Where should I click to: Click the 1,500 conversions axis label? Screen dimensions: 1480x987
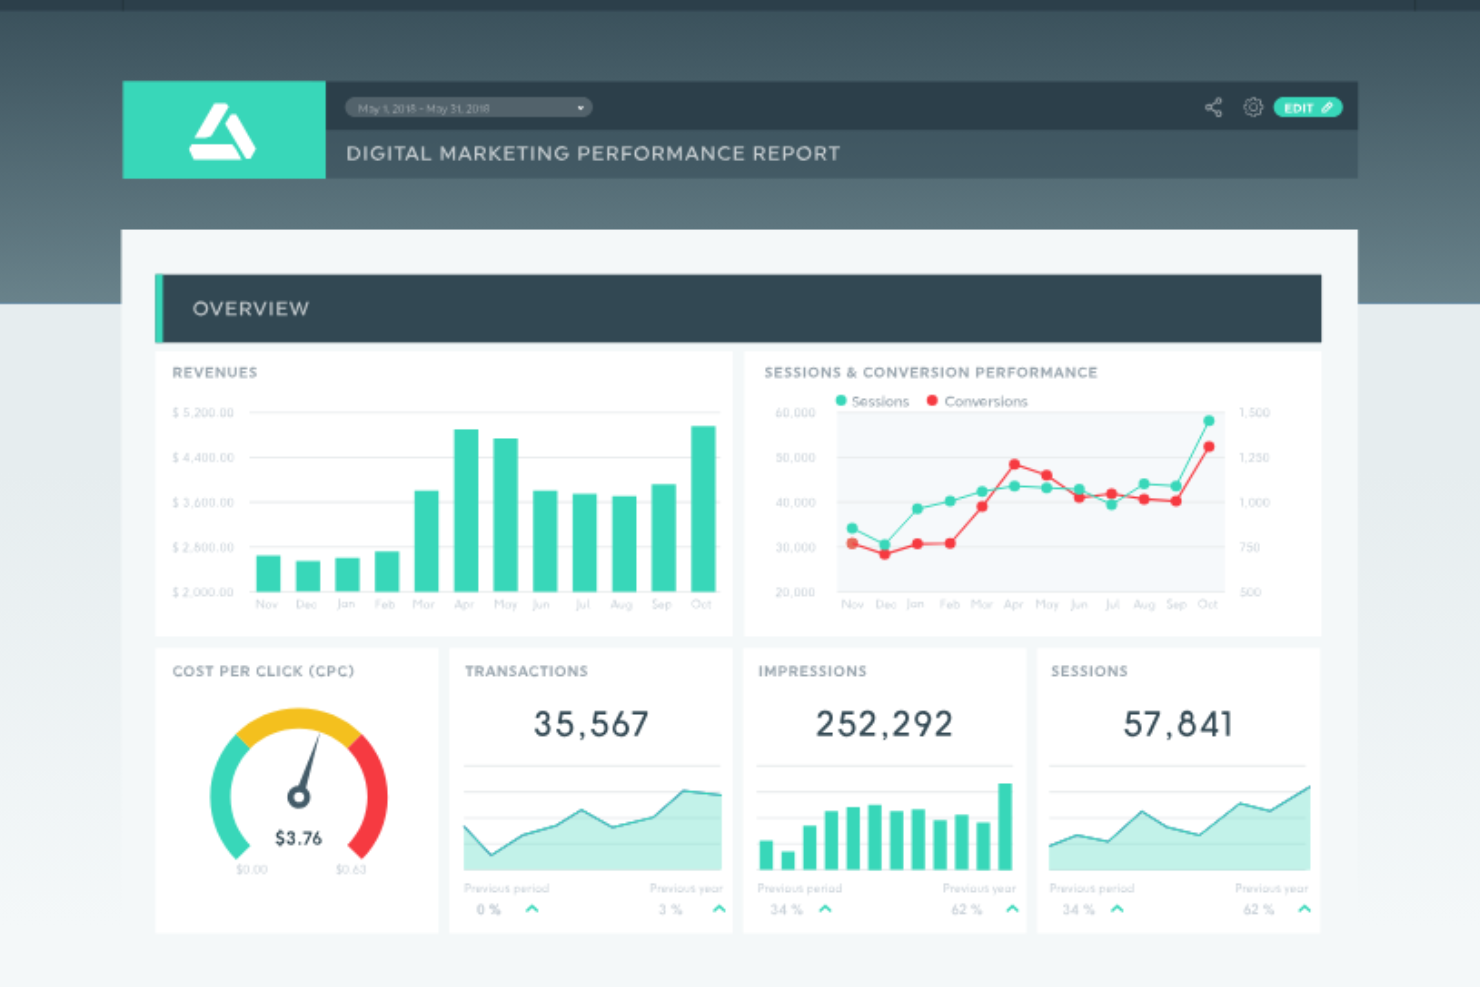pyautogui.click(x=1254, y=412)
